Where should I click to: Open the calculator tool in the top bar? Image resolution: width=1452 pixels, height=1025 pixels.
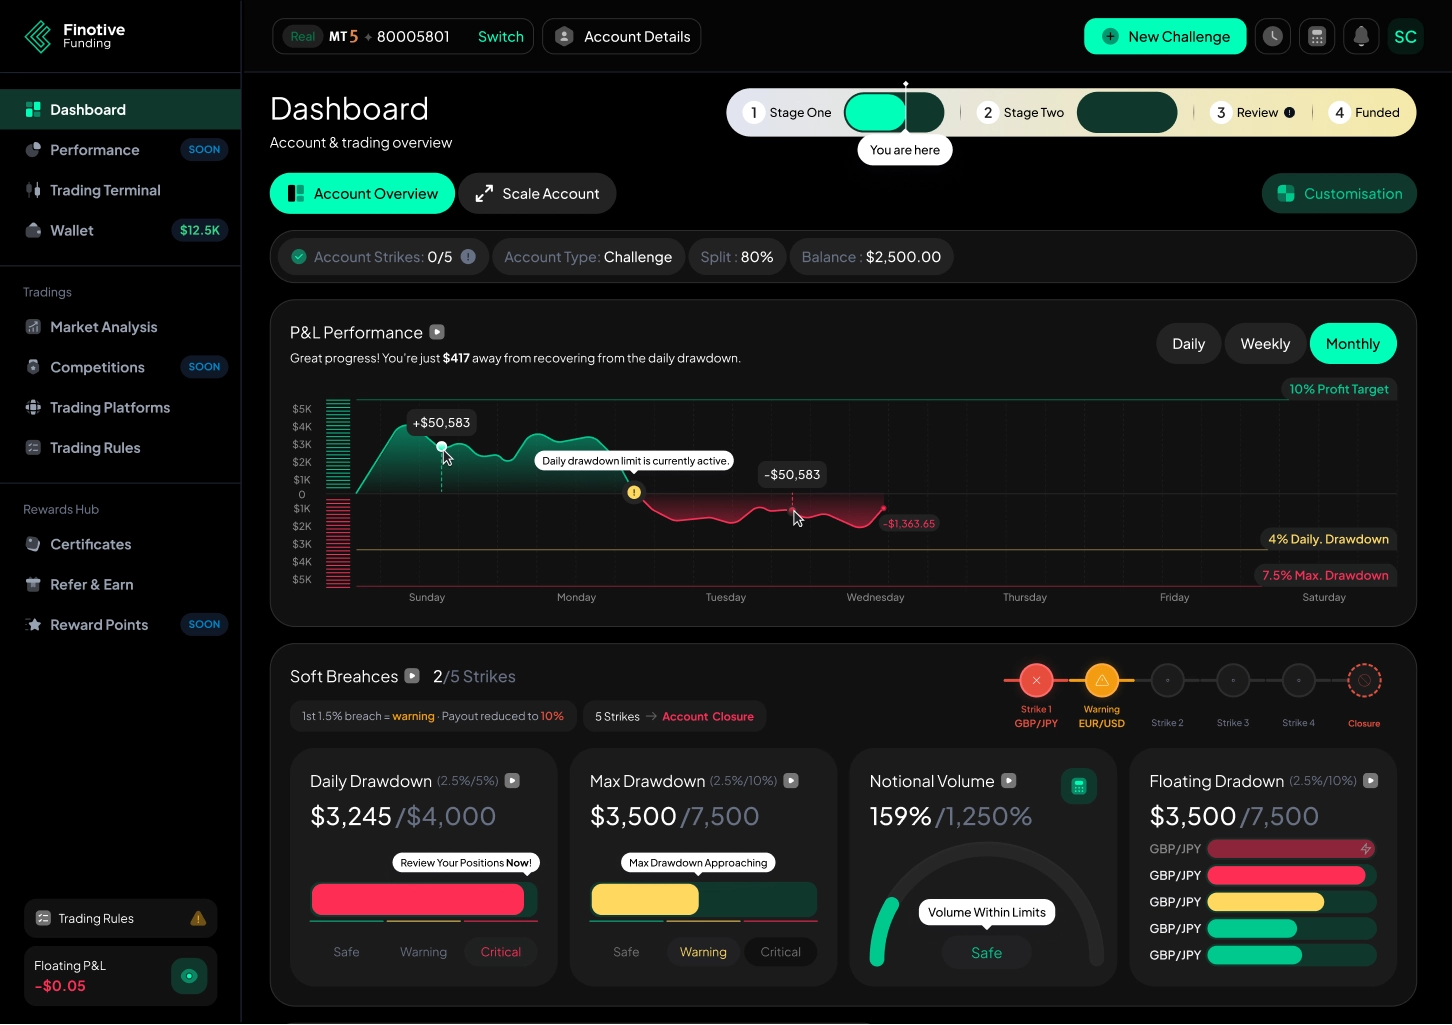1316,36
